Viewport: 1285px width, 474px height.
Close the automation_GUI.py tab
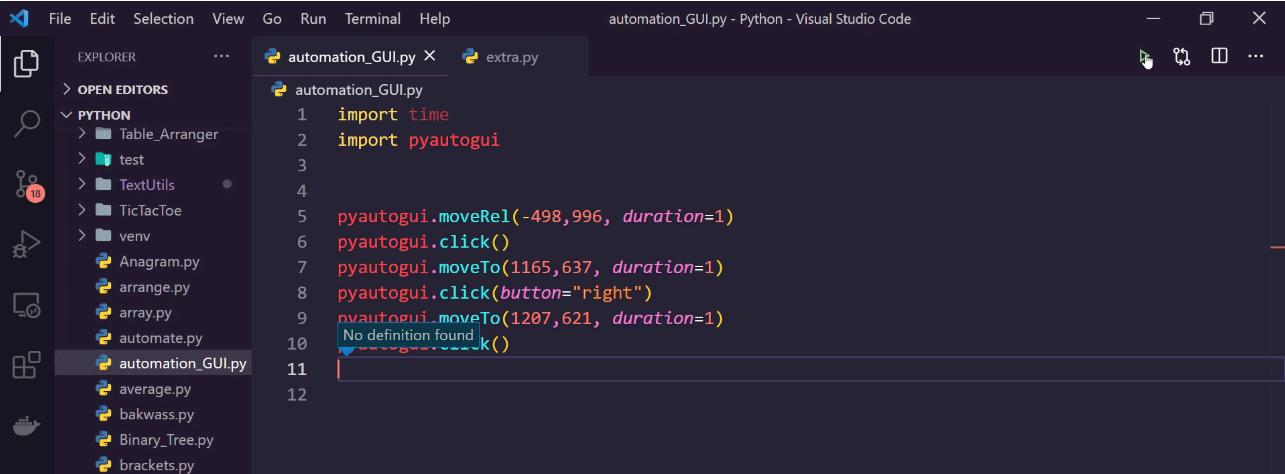tap(430, 56)
